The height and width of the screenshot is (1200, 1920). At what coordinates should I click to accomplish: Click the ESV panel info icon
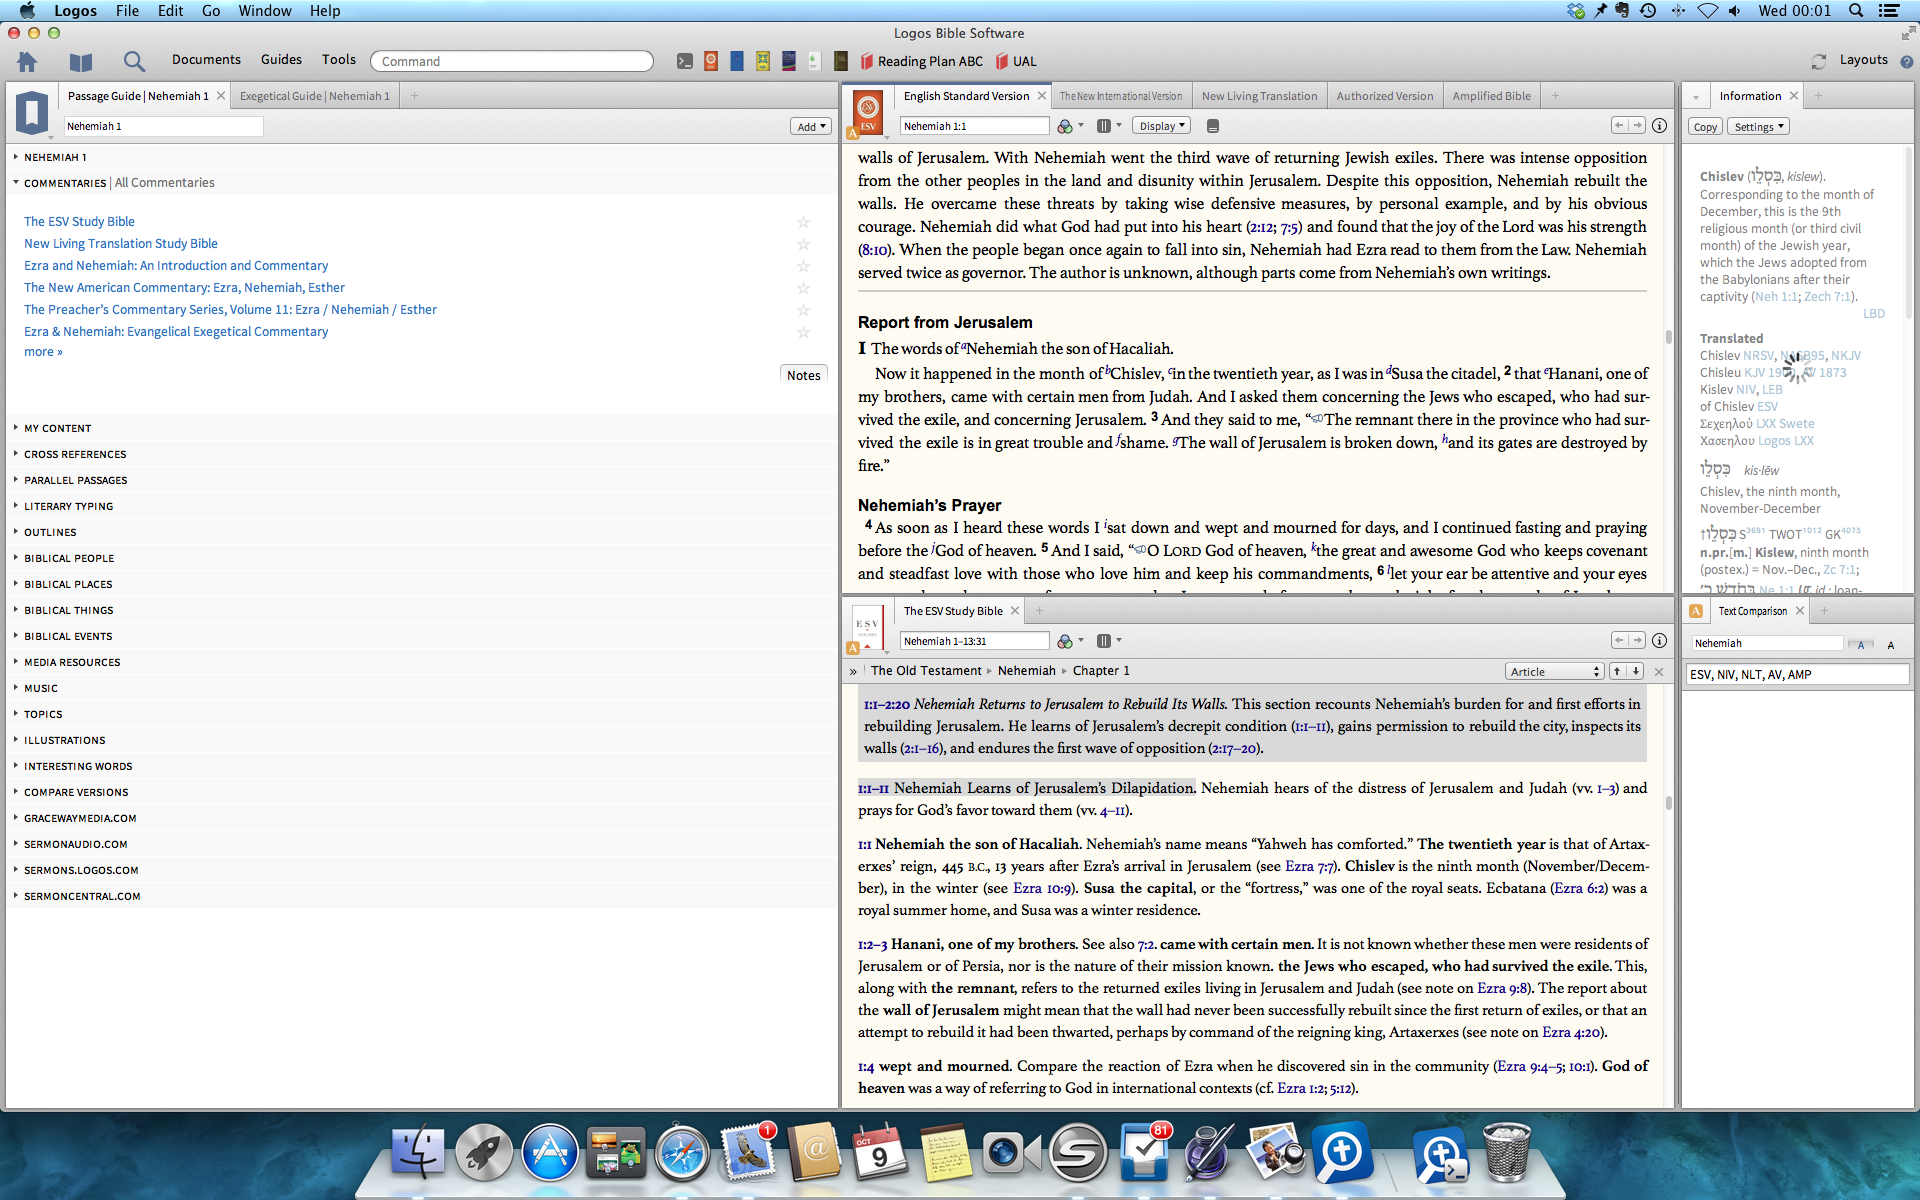(1660, 126)
